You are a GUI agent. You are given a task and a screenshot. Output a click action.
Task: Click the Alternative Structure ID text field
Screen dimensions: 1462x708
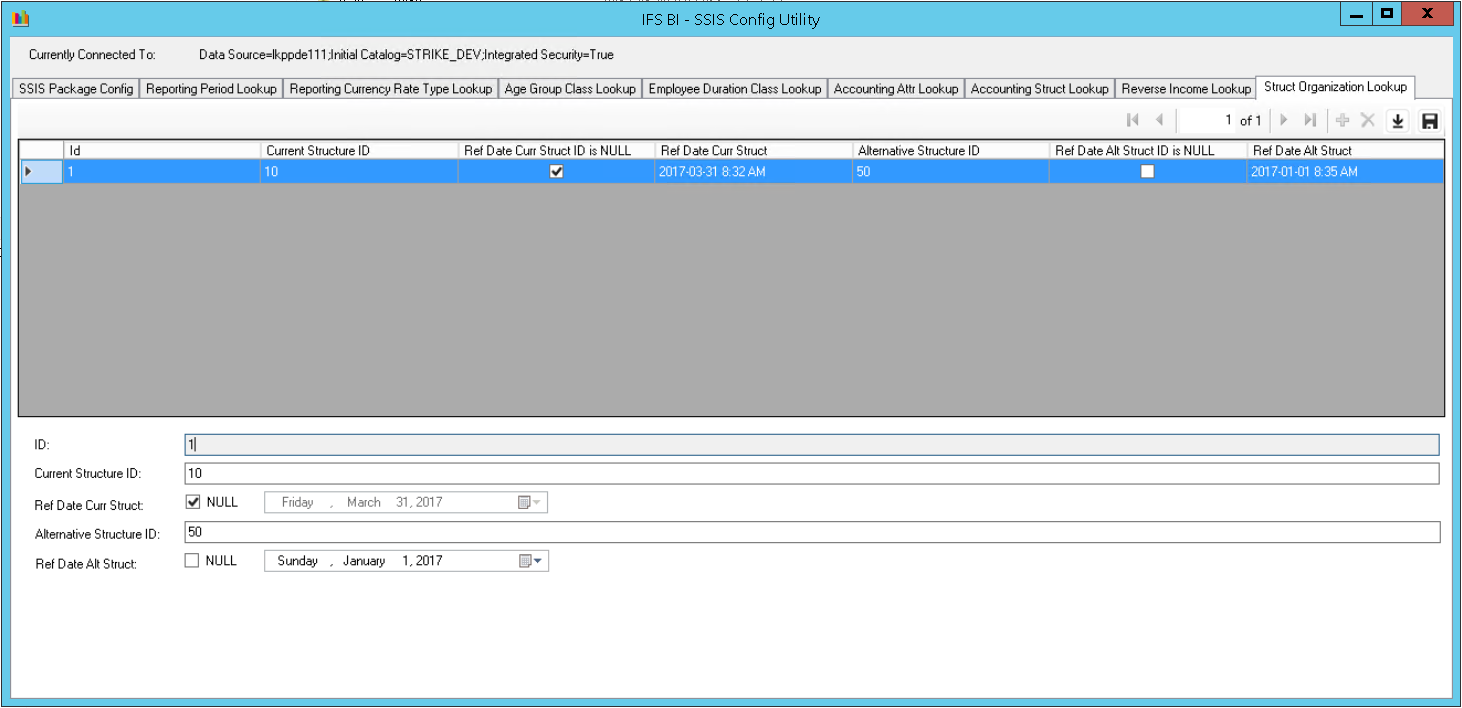click(811, 532)
